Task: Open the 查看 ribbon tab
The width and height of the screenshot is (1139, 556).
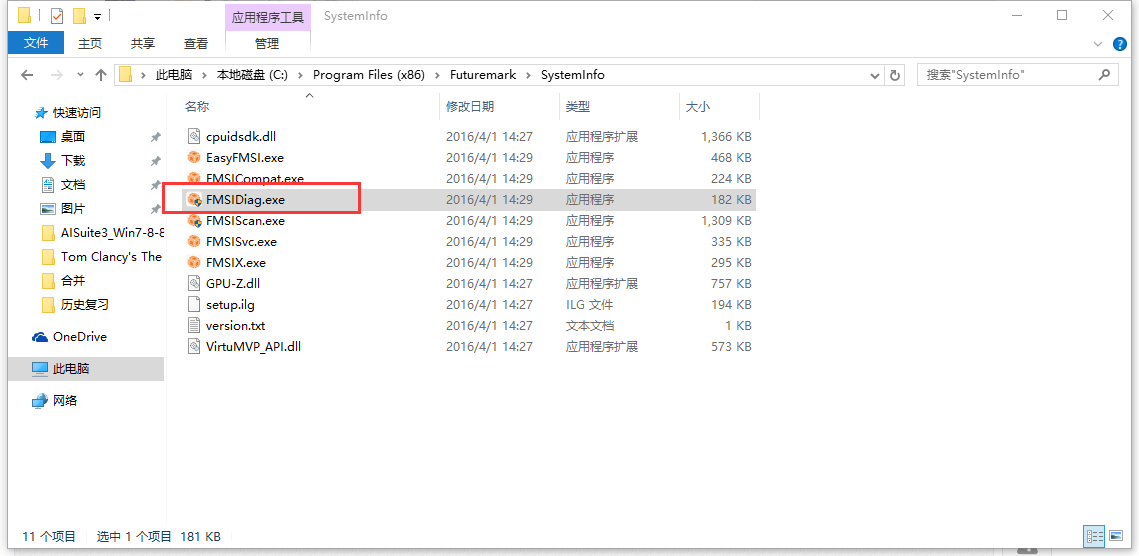Action: click(196, 44)
